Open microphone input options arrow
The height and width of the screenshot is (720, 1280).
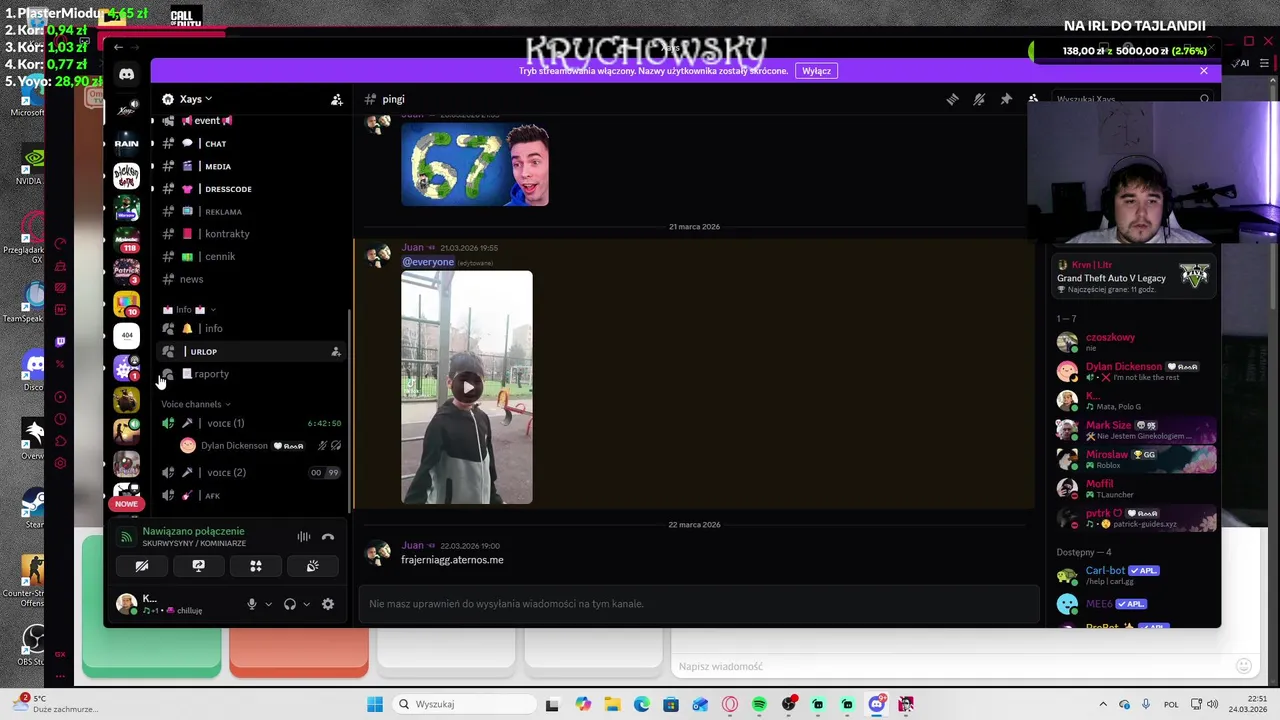pos(268,604)
